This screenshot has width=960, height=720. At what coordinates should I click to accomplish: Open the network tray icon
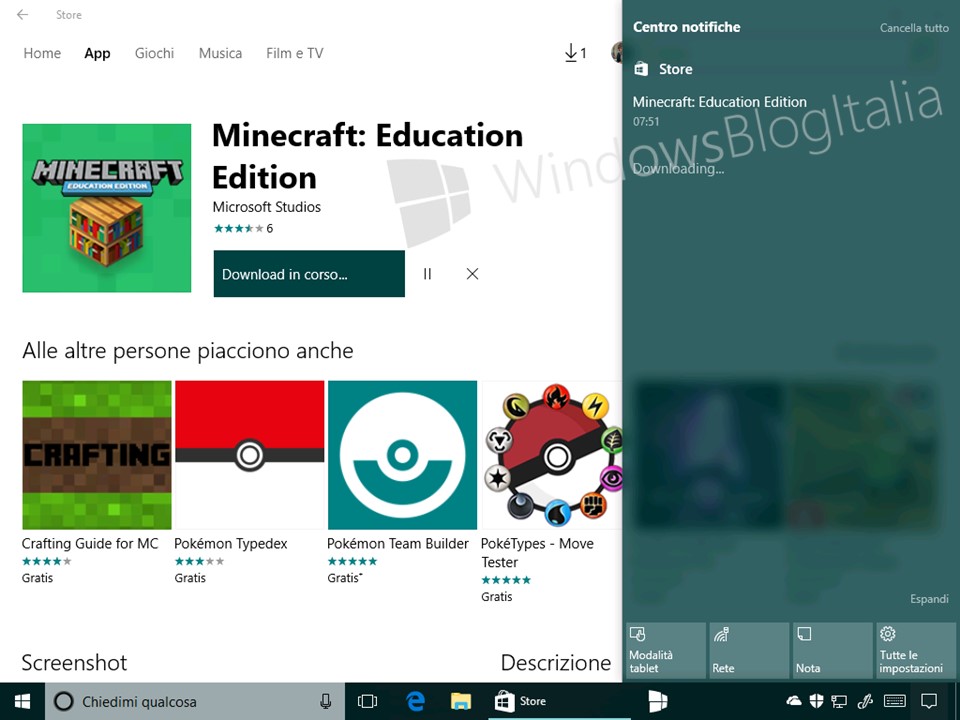click(839, 701)
